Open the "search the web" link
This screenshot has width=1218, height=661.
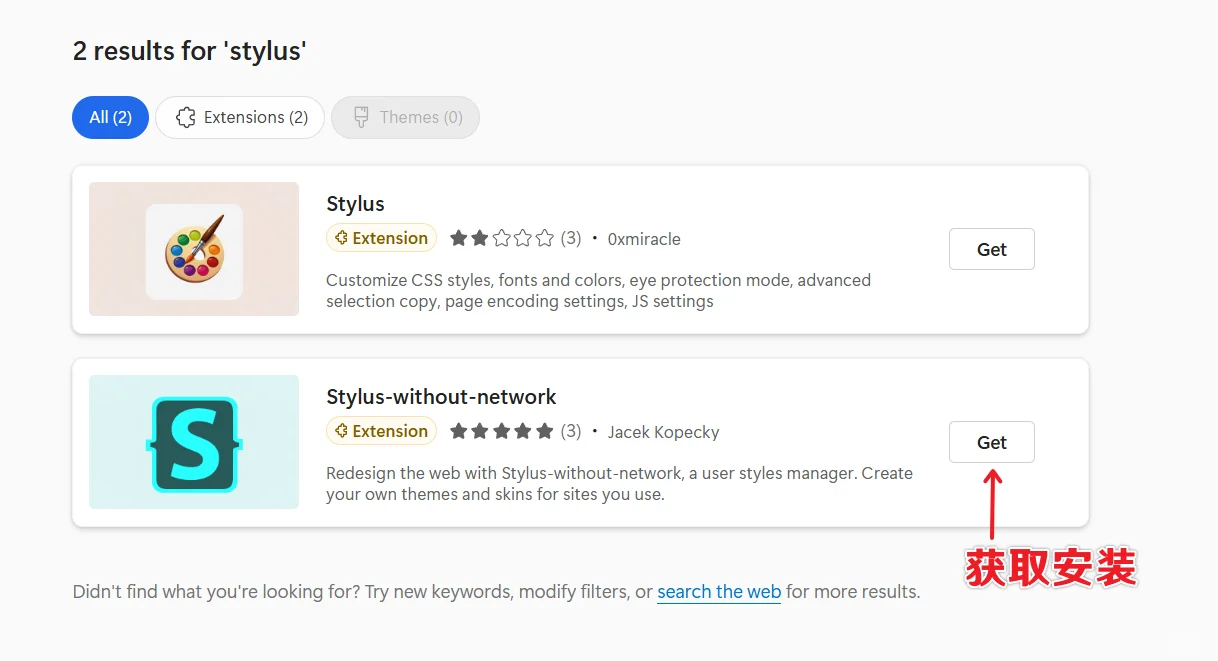point(719,591)
